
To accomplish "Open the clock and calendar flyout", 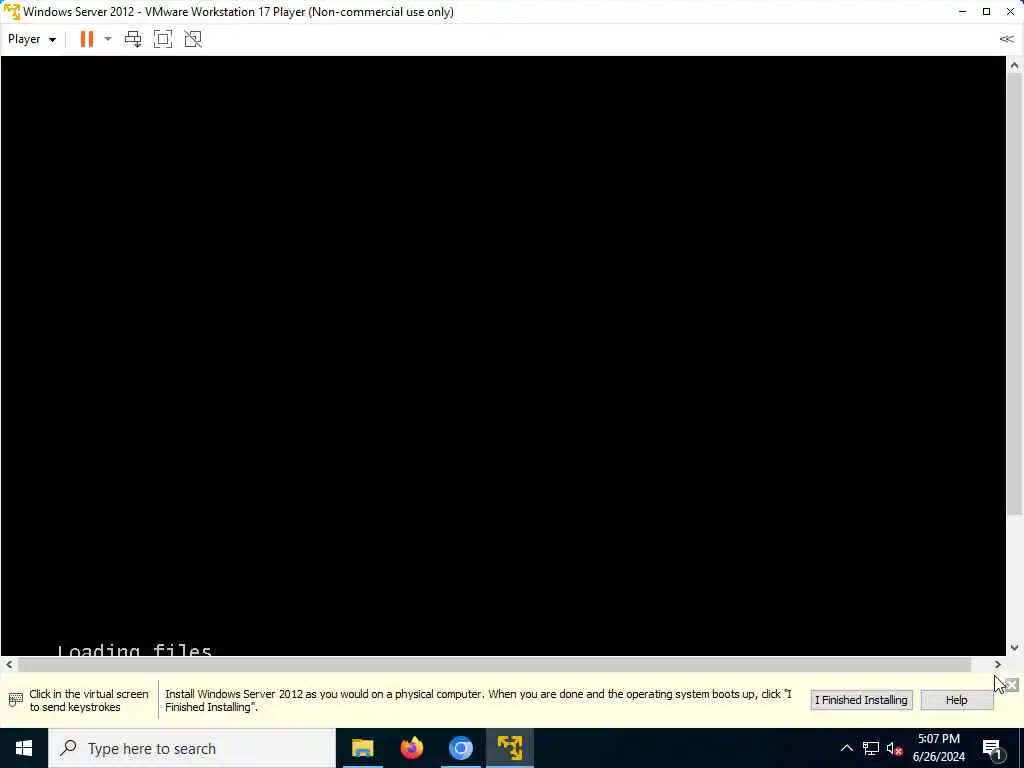I will tap(938, 748).
